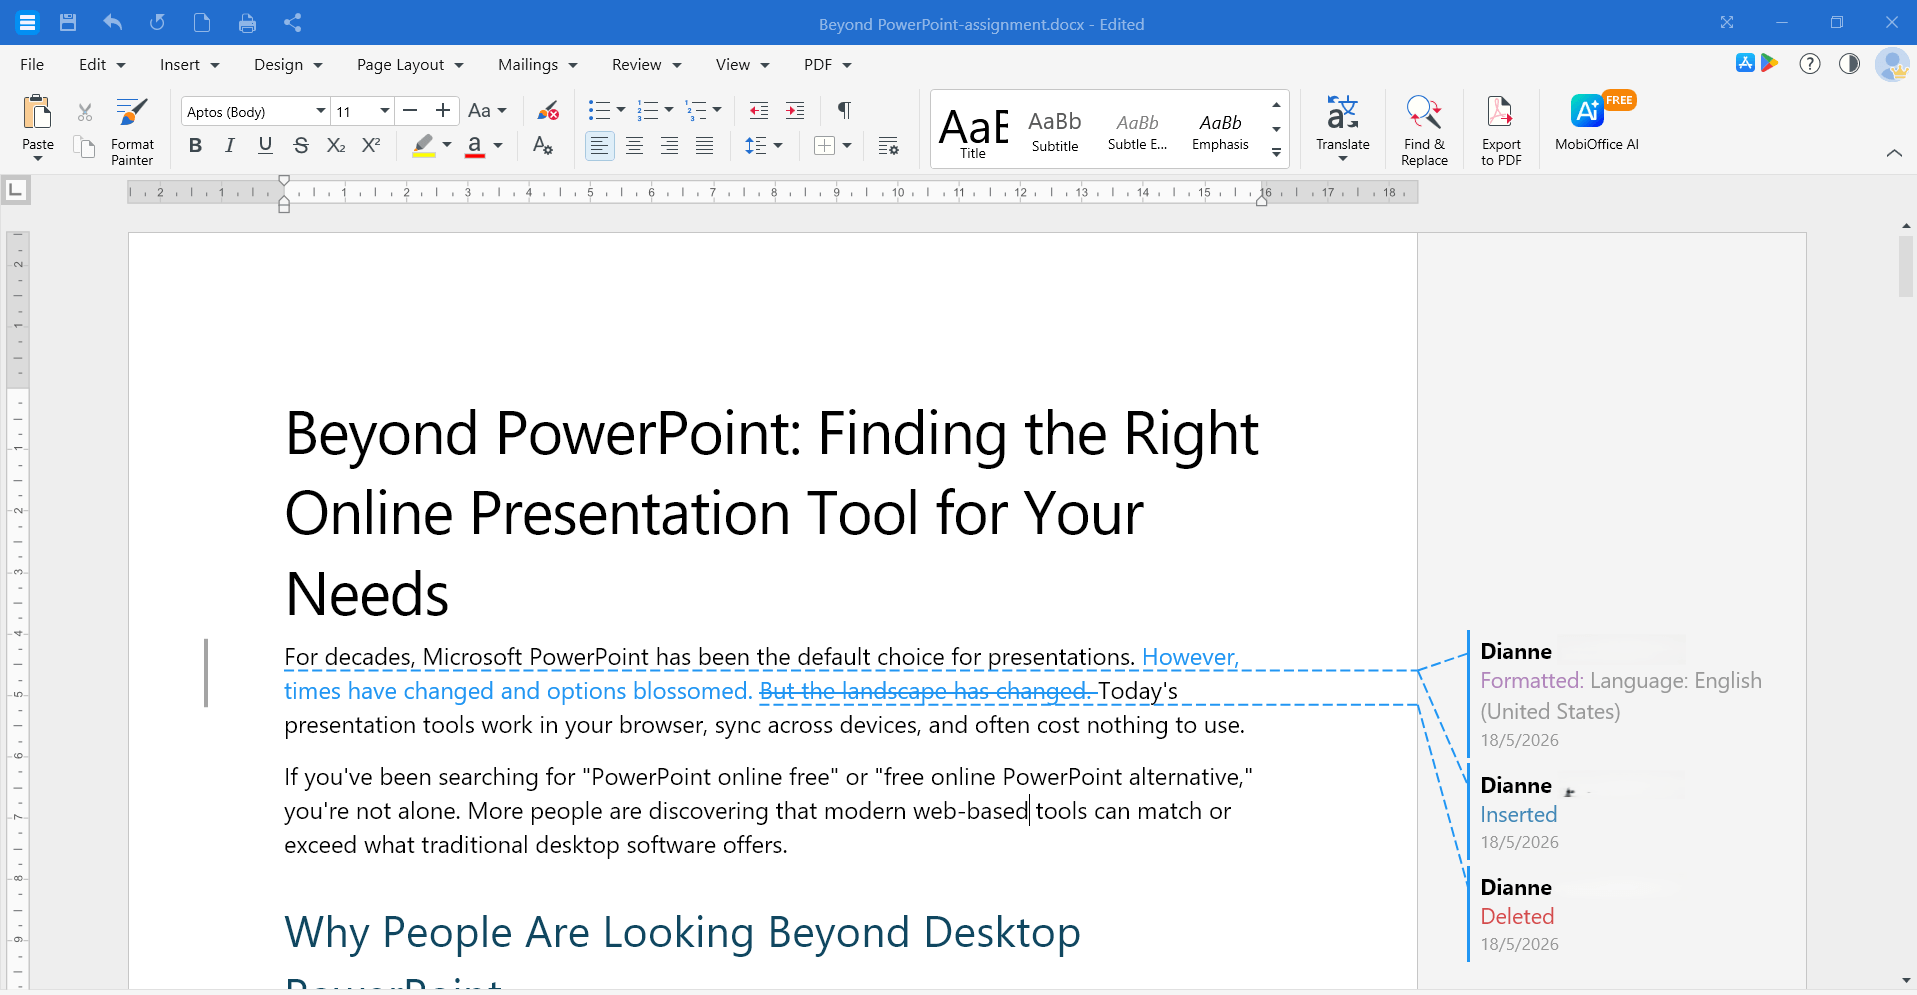Open Translate tool
This screenshot has height=995, width=1917.
tap(1342, 128)
